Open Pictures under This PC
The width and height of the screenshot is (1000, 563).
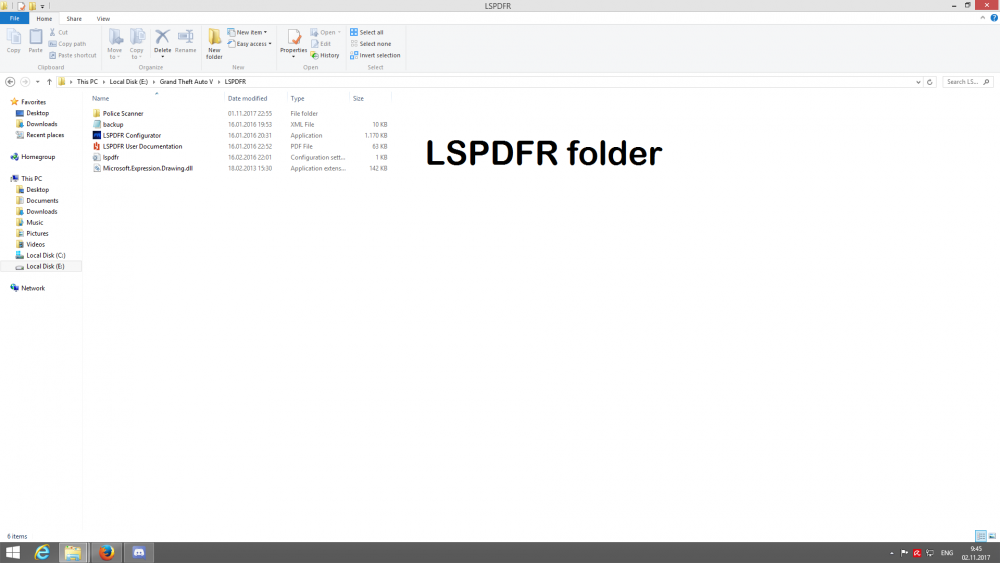[37, 233]
